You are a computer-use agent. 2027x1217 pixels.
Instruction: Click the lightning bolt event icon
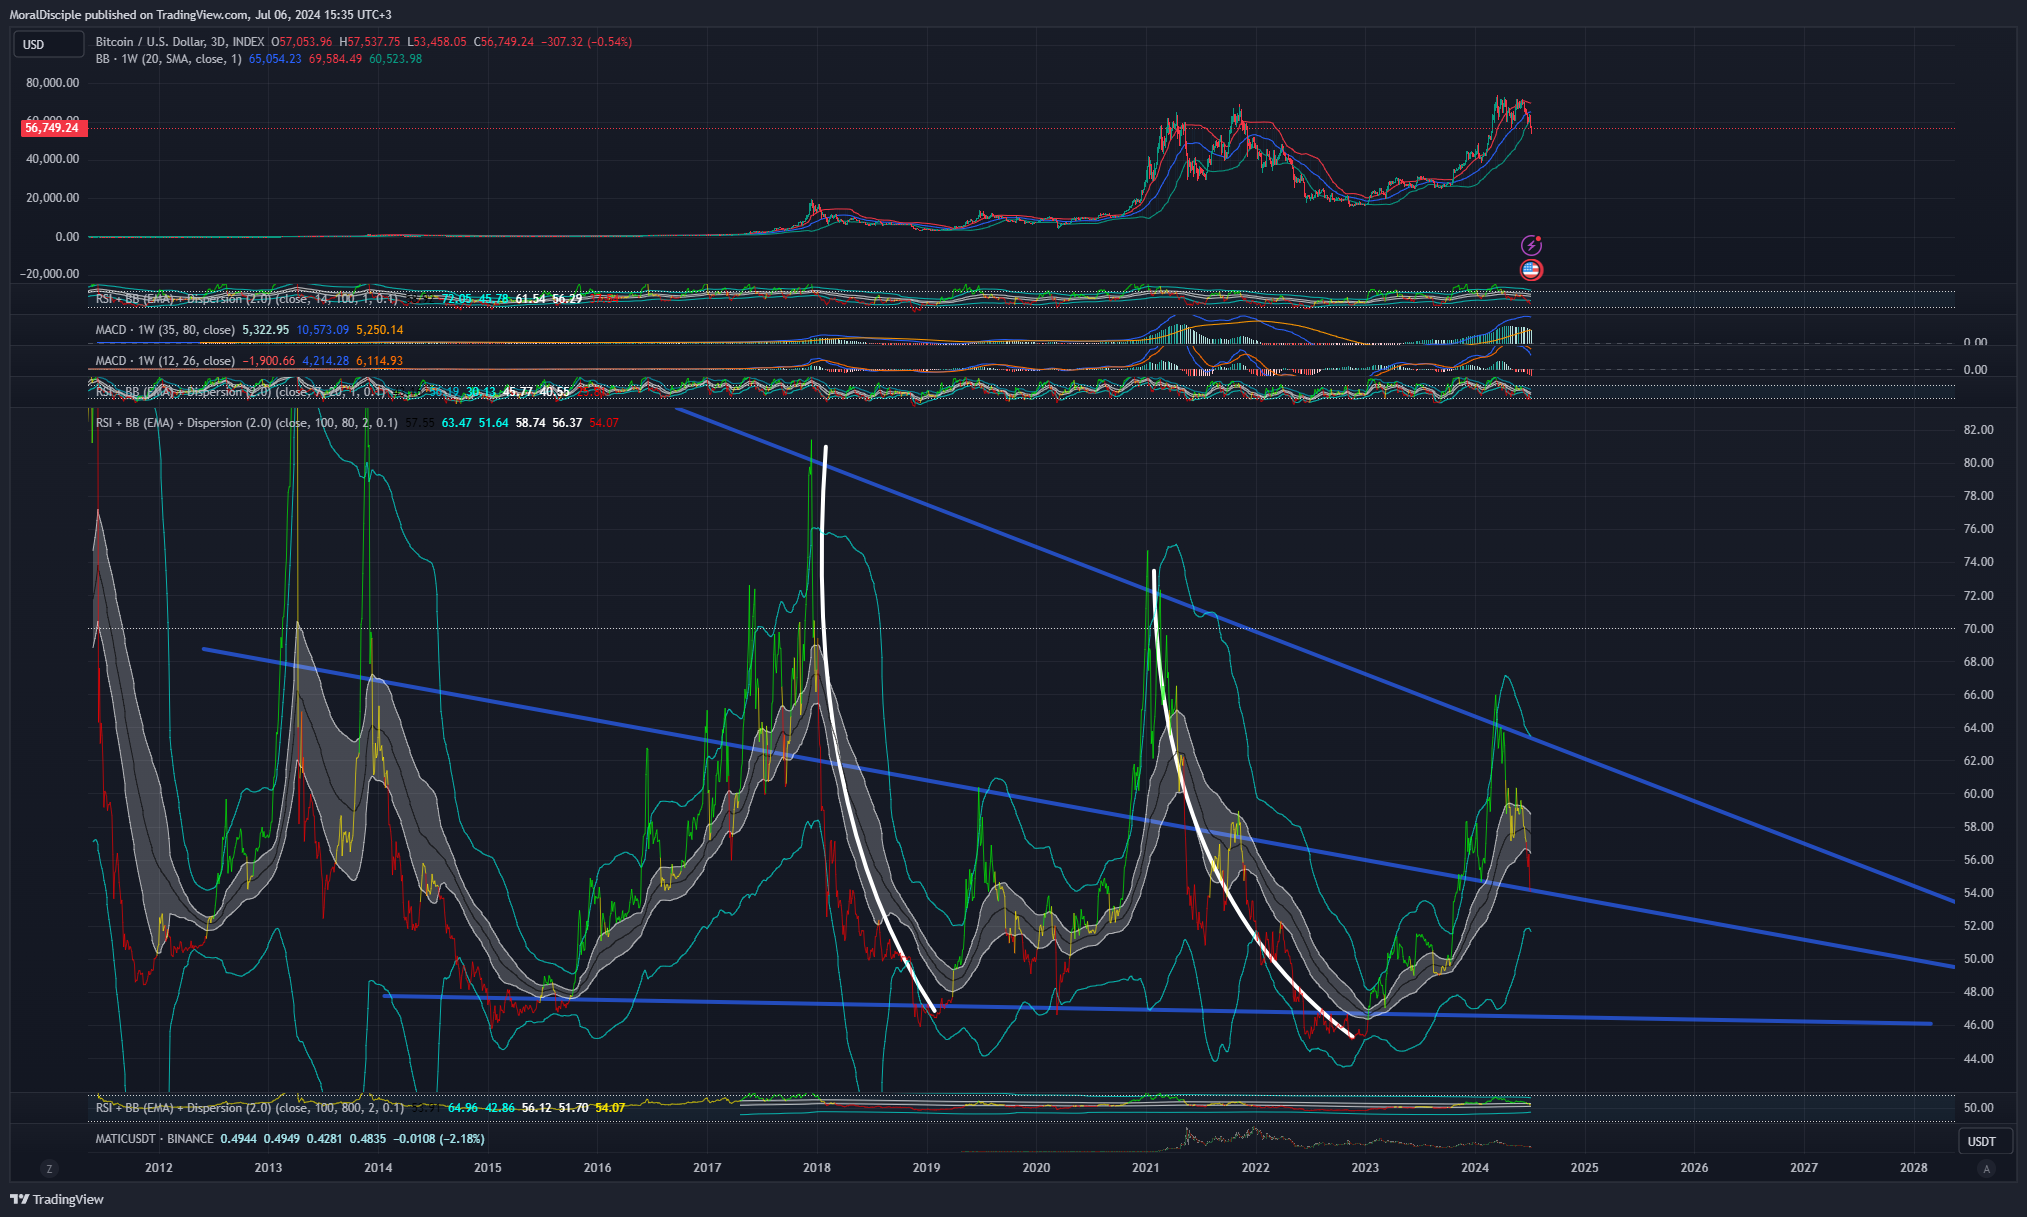[x=1531, y=245]
